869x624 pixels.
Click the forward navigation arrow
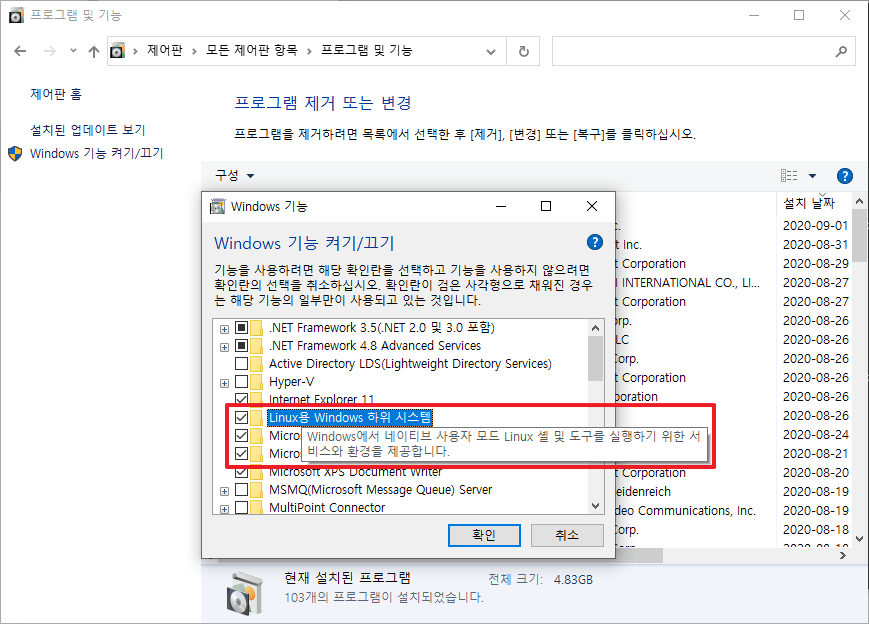pos(50,52)
